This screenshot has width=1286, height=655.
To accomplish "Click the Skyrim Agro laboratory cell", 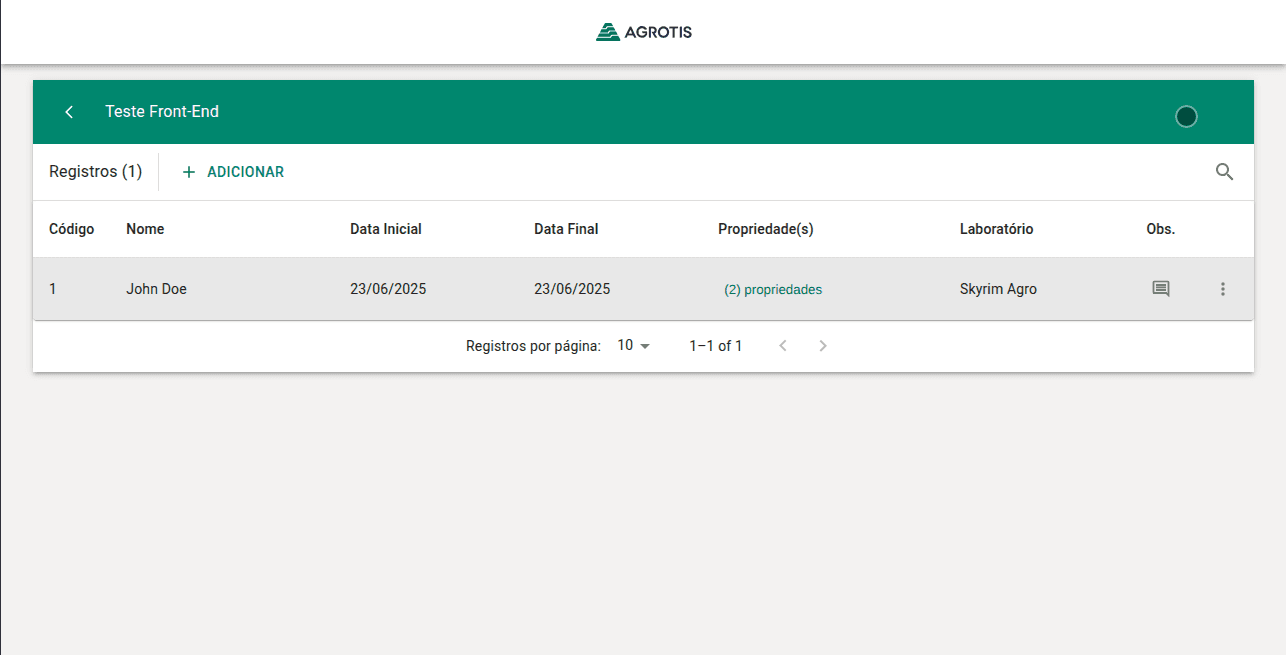I will [998, 289].
